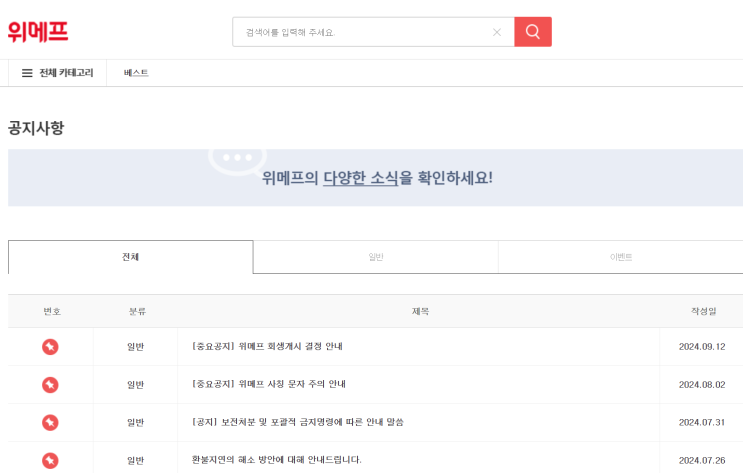Open notice 위메프 회생개시 결정 안내

click(267, 346)
